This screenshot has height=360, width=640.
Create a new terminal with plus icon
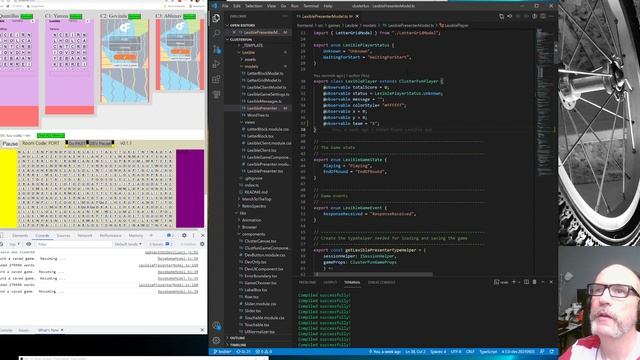[513, 282]
